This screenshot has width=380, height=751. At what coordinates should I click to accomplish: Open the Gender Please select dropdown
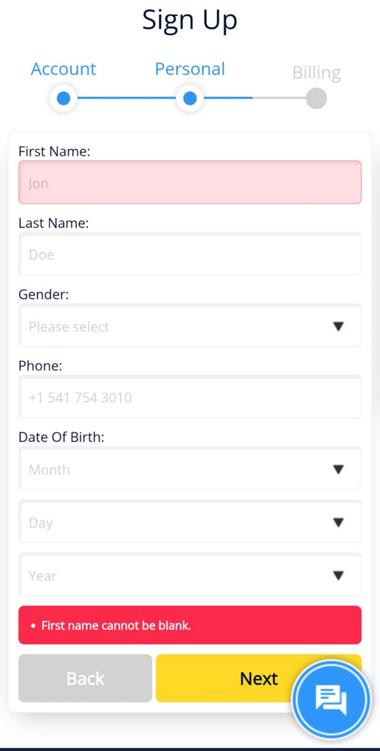[x=190, y=326]
